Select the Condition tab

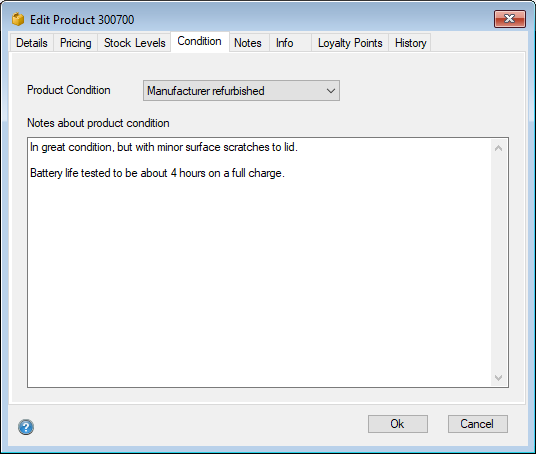point(200,42)
